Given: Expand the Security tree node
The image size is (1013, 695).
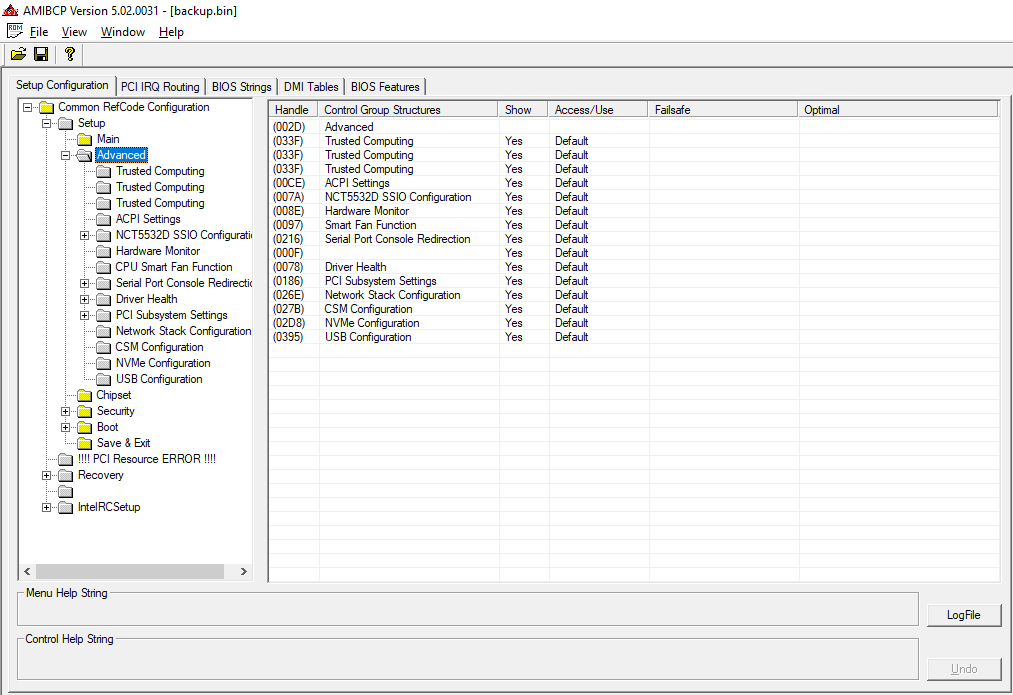Looking at the screenshot, I should pos(65,411).
